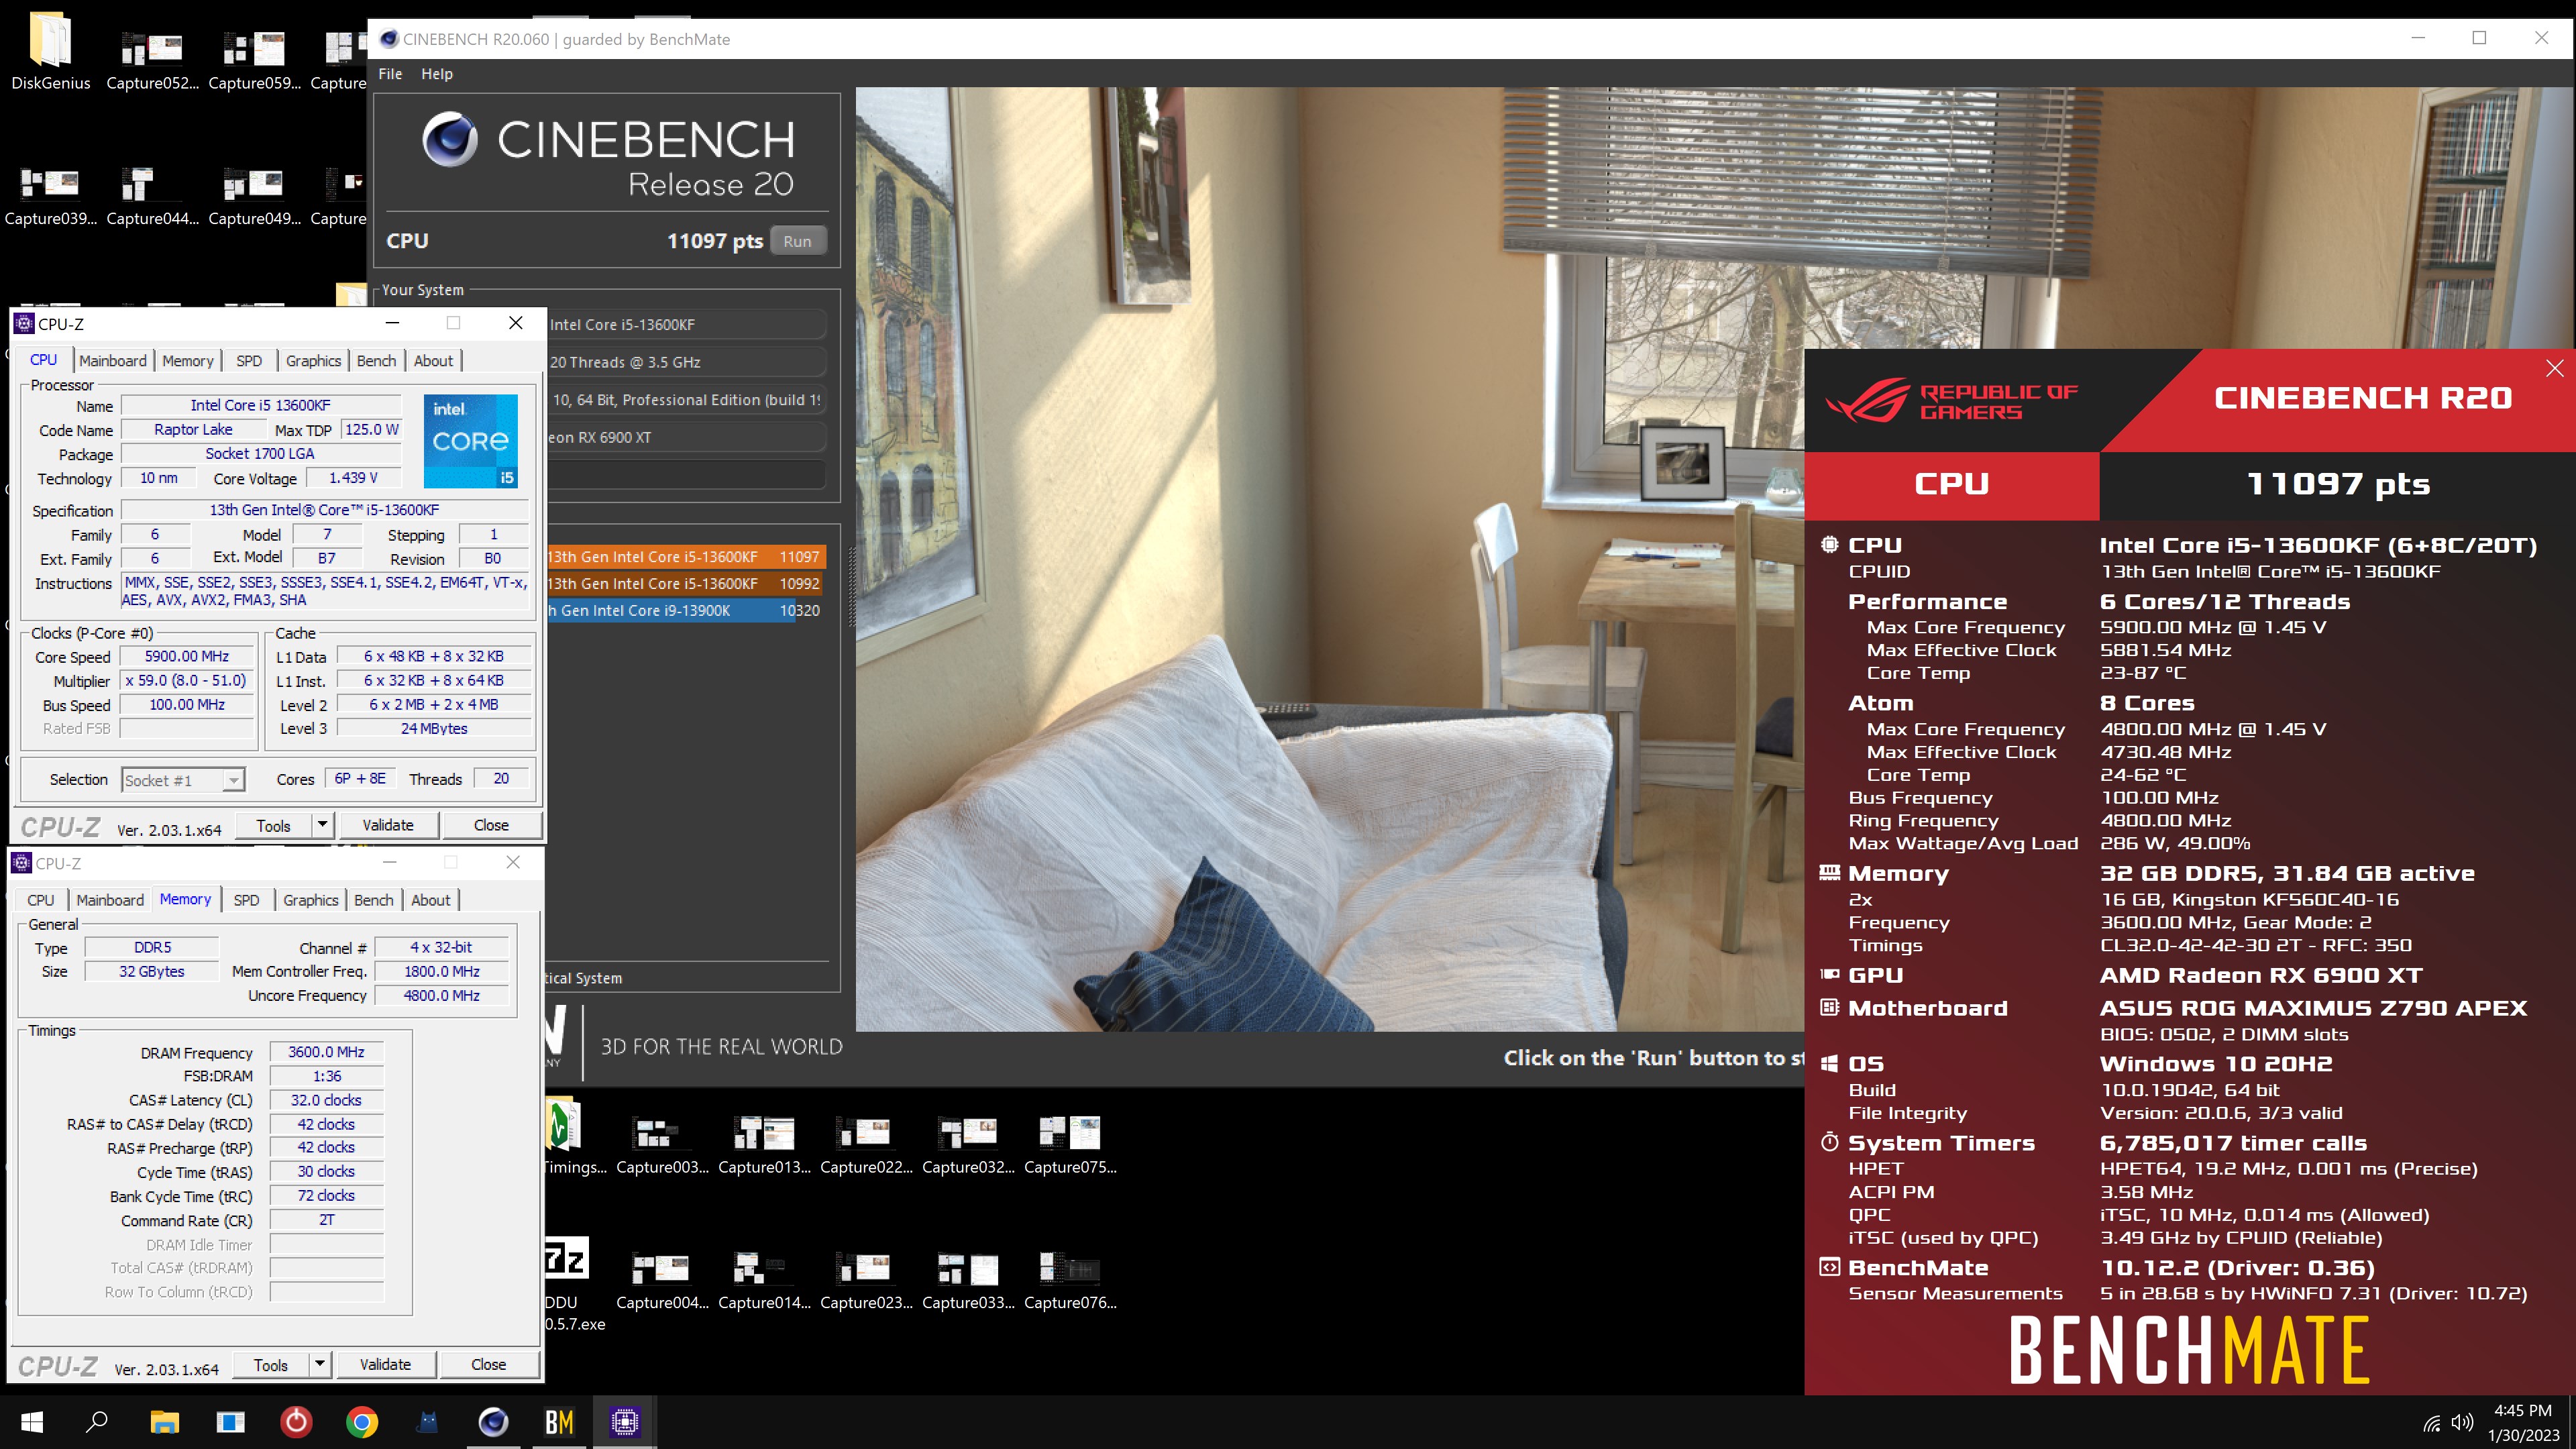Select the 10992 score ranking row
This screenshot has width=2576, height=1449.
pyautogui.click(x=685, y=584)
